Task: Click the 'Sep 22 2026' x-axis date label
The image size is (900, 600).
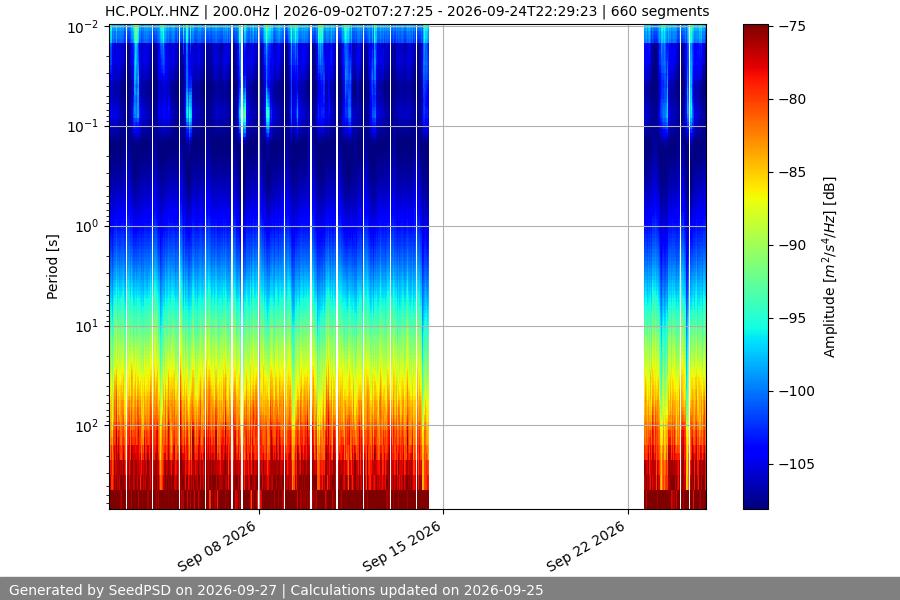Action: pyautogui.click(x=586, y=546)
